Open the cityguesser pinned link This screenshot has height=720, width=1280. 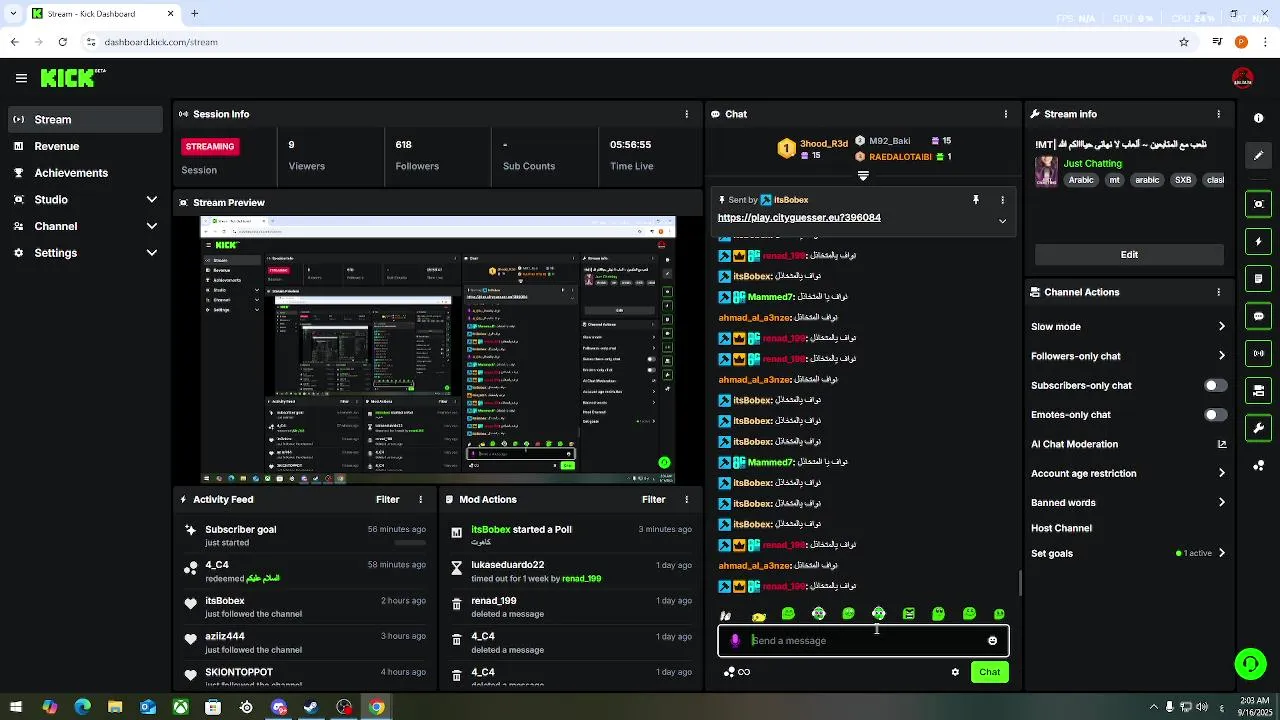click(799, 217)
